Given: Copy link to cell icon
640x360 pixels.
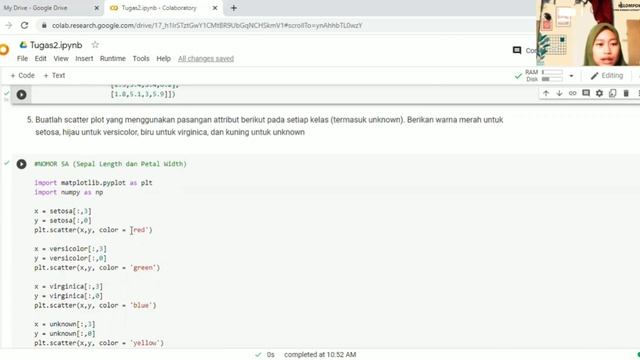Looking at the screenshot, I should [x=573, y=93].
